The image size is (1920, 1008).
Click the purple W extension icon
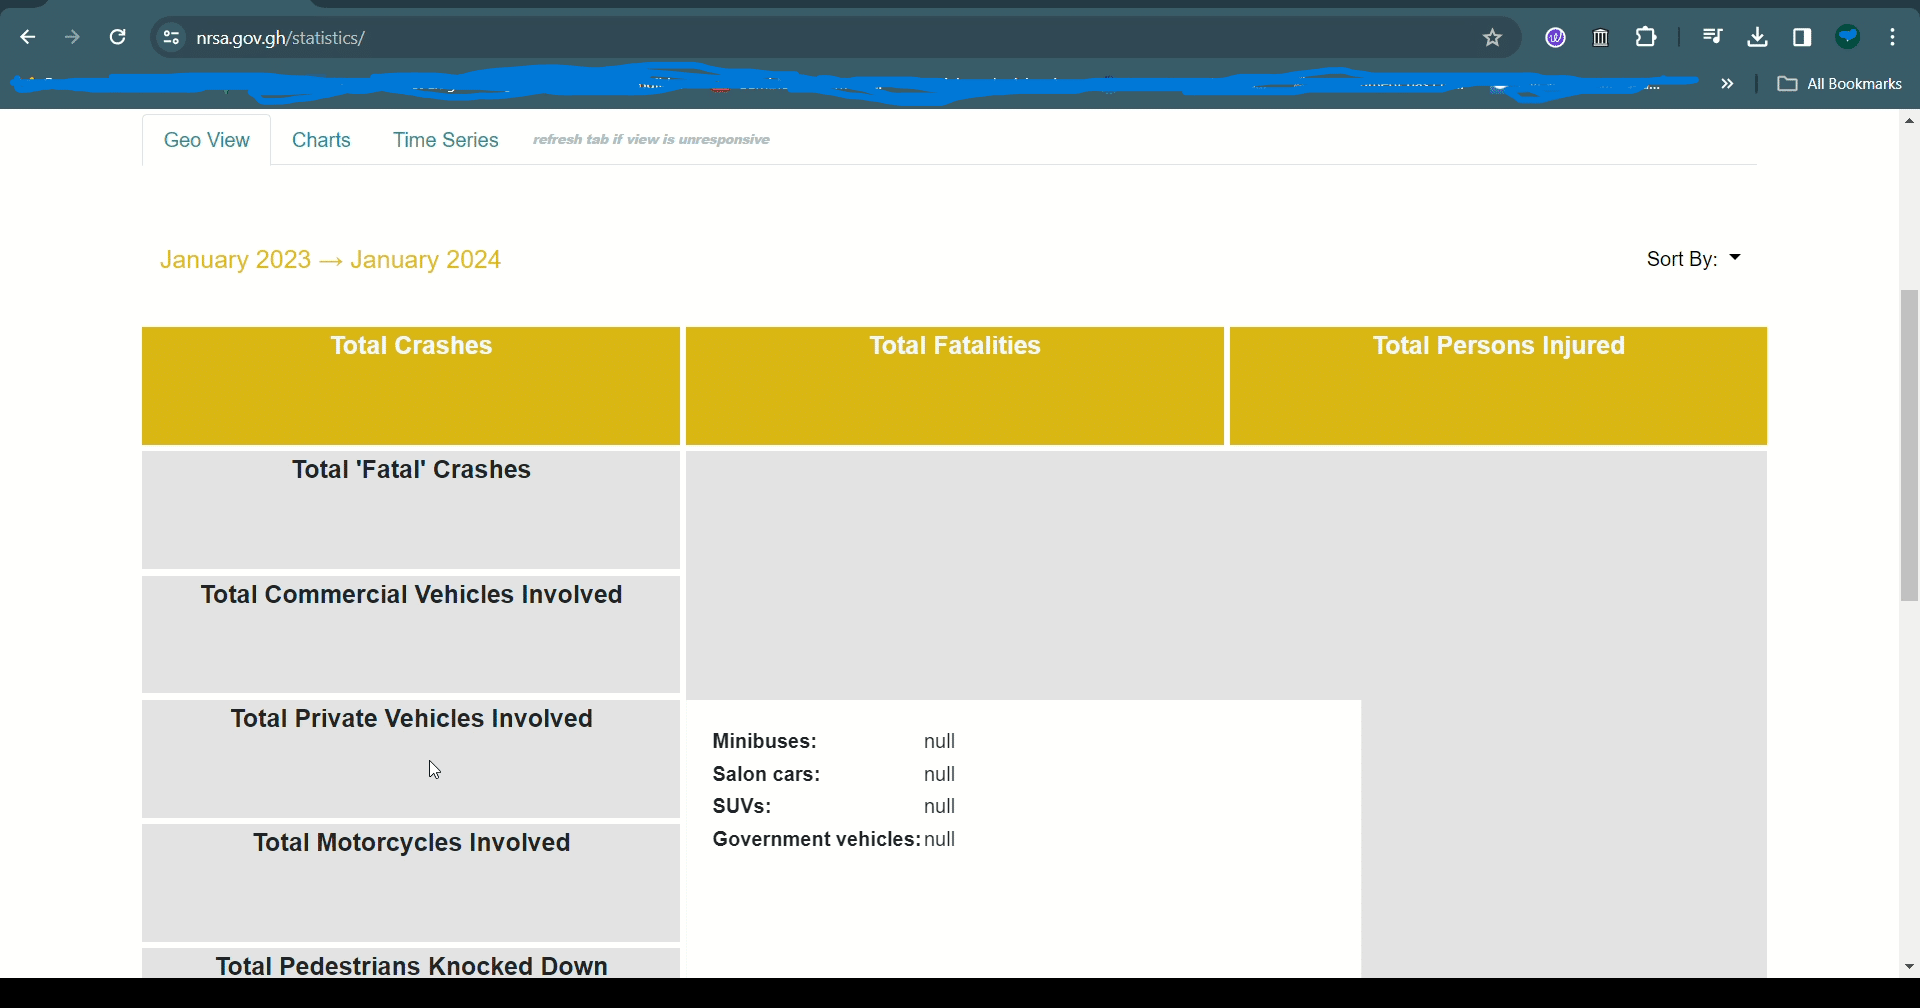tap(1555, 38)
